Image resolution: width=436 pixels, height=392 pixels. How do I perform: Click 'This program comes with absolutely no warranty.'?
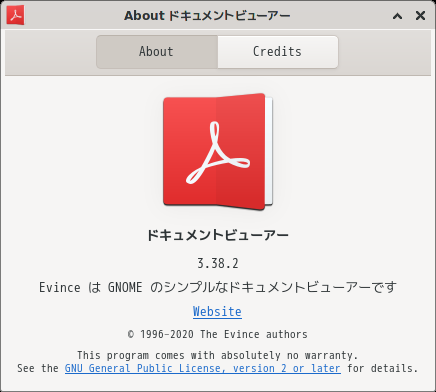[218, 355]
